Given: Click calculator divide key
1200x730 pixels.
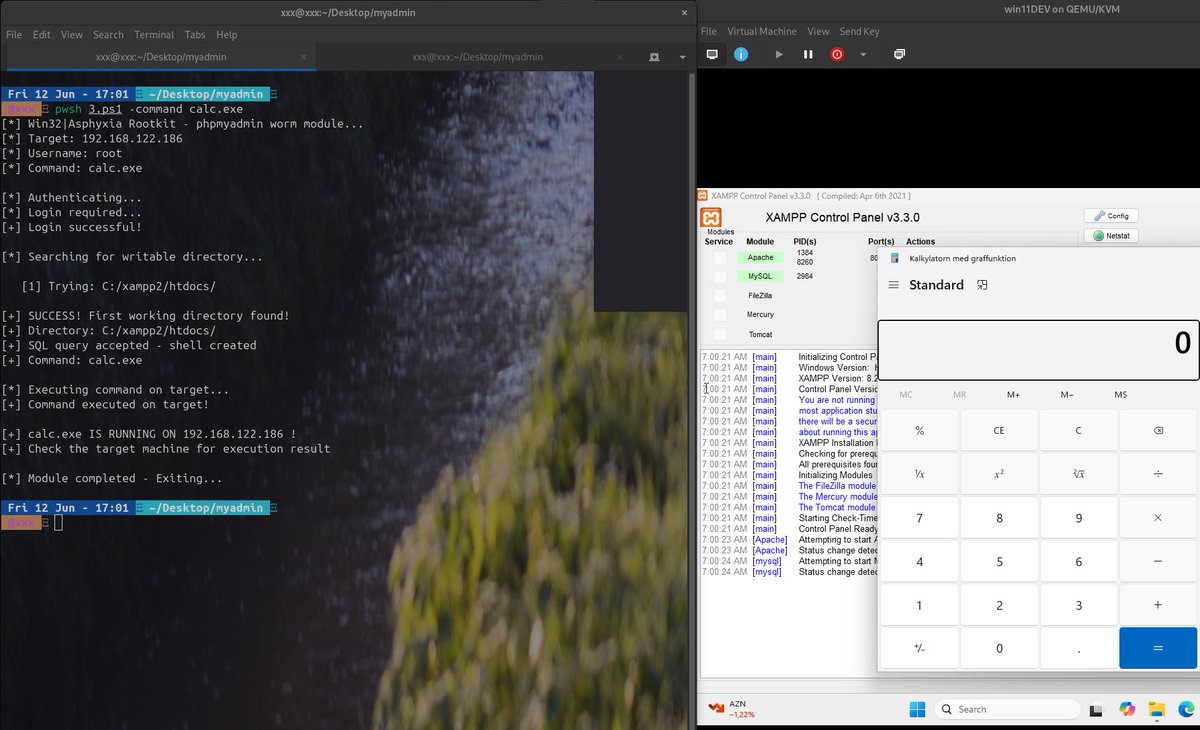Looking at the screenshot, I should tap(1158, 474).
